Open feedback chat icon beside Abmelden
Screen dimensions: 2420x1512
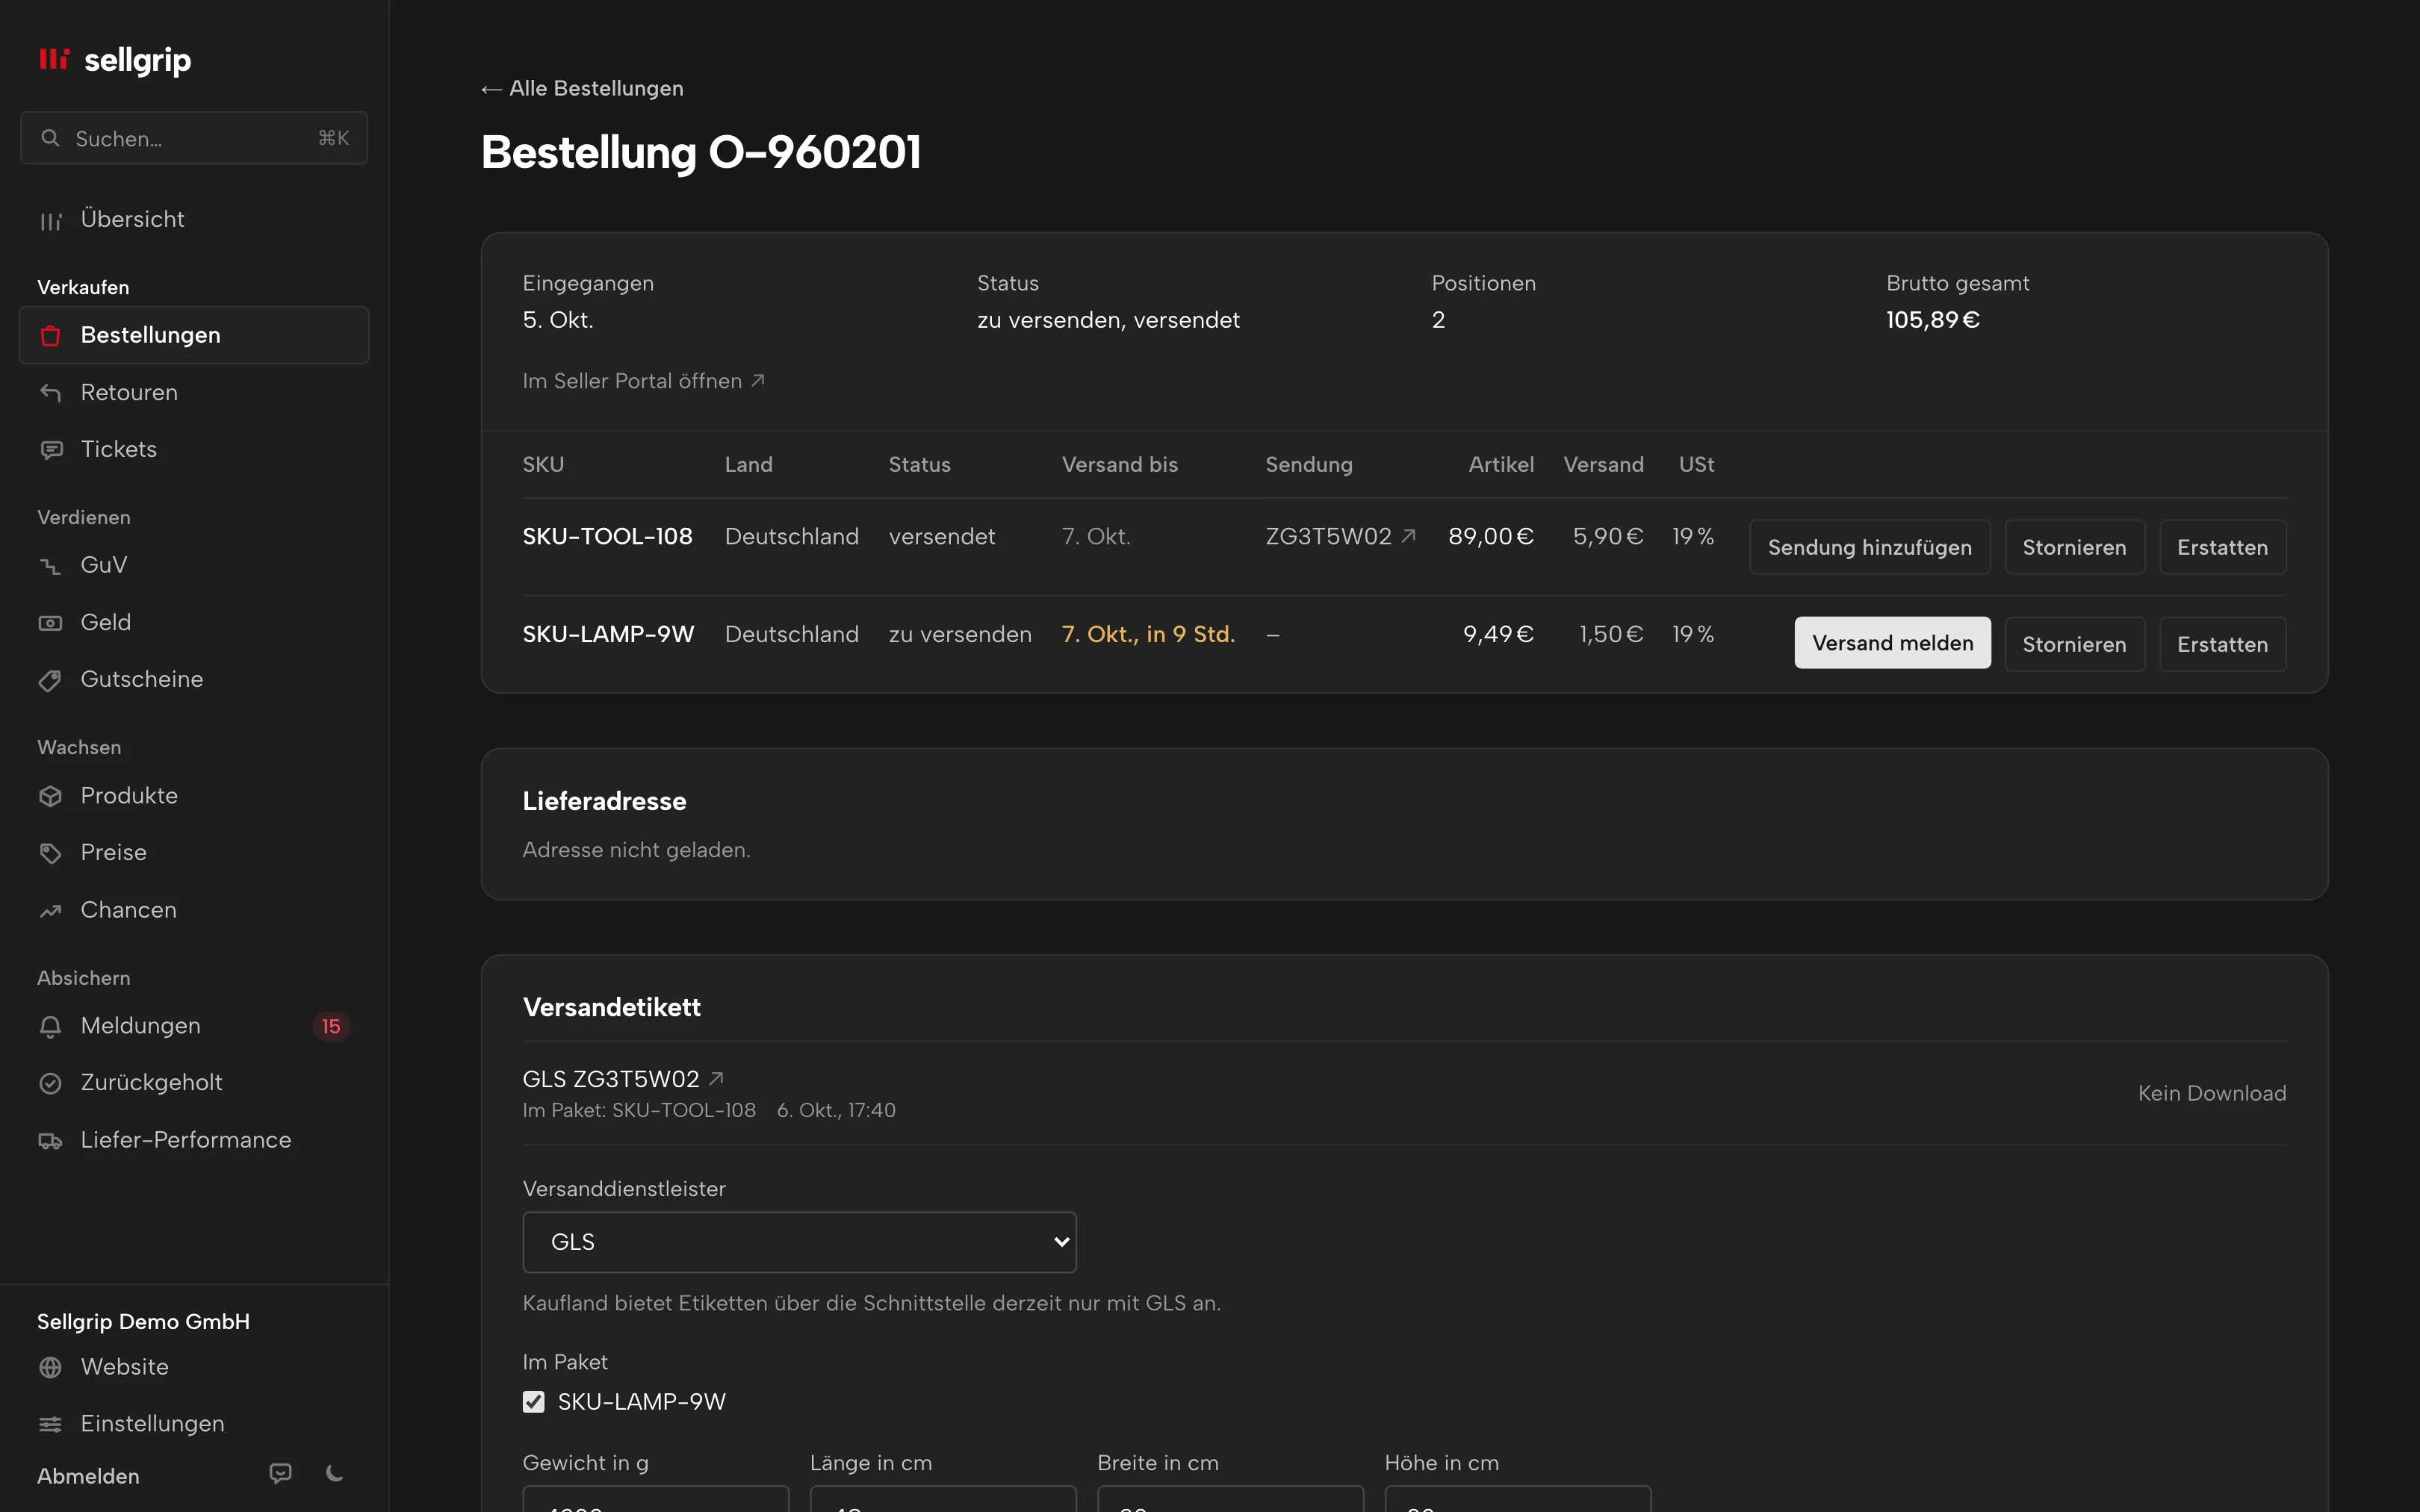pyautogui.click(x=281, y=1474)
